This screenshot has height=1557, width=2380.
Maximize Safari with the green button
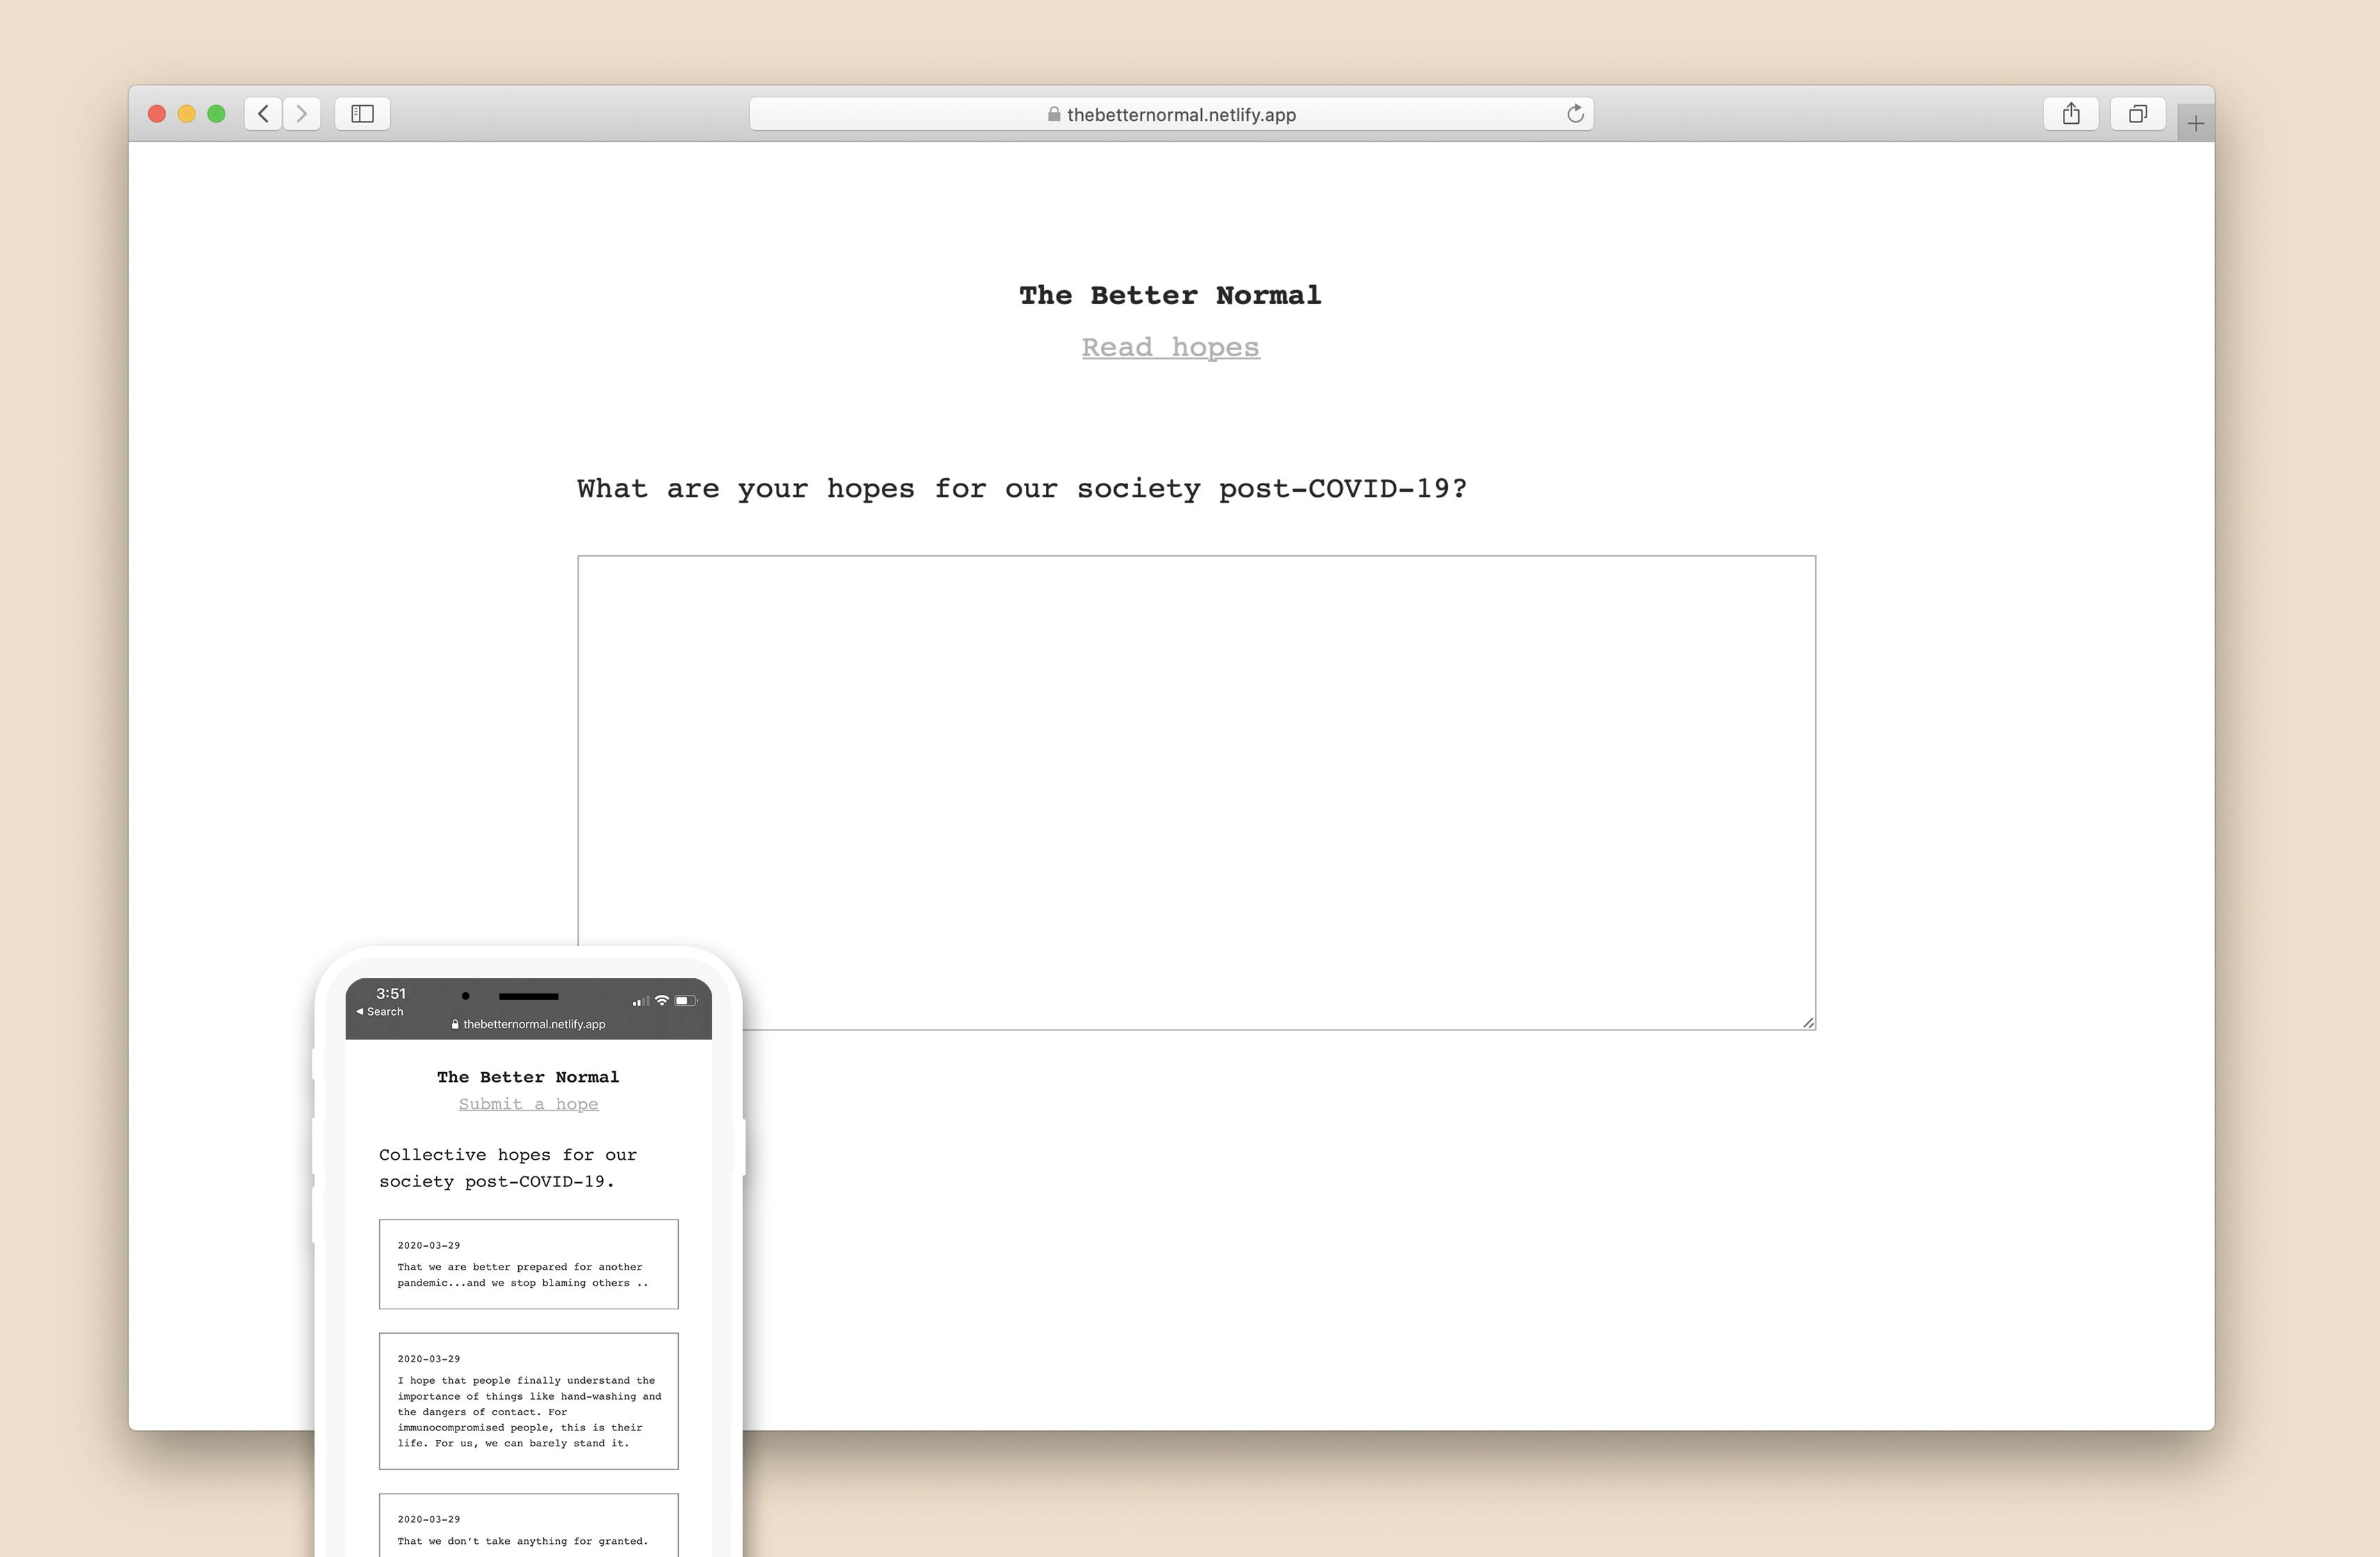coord(216,114)
